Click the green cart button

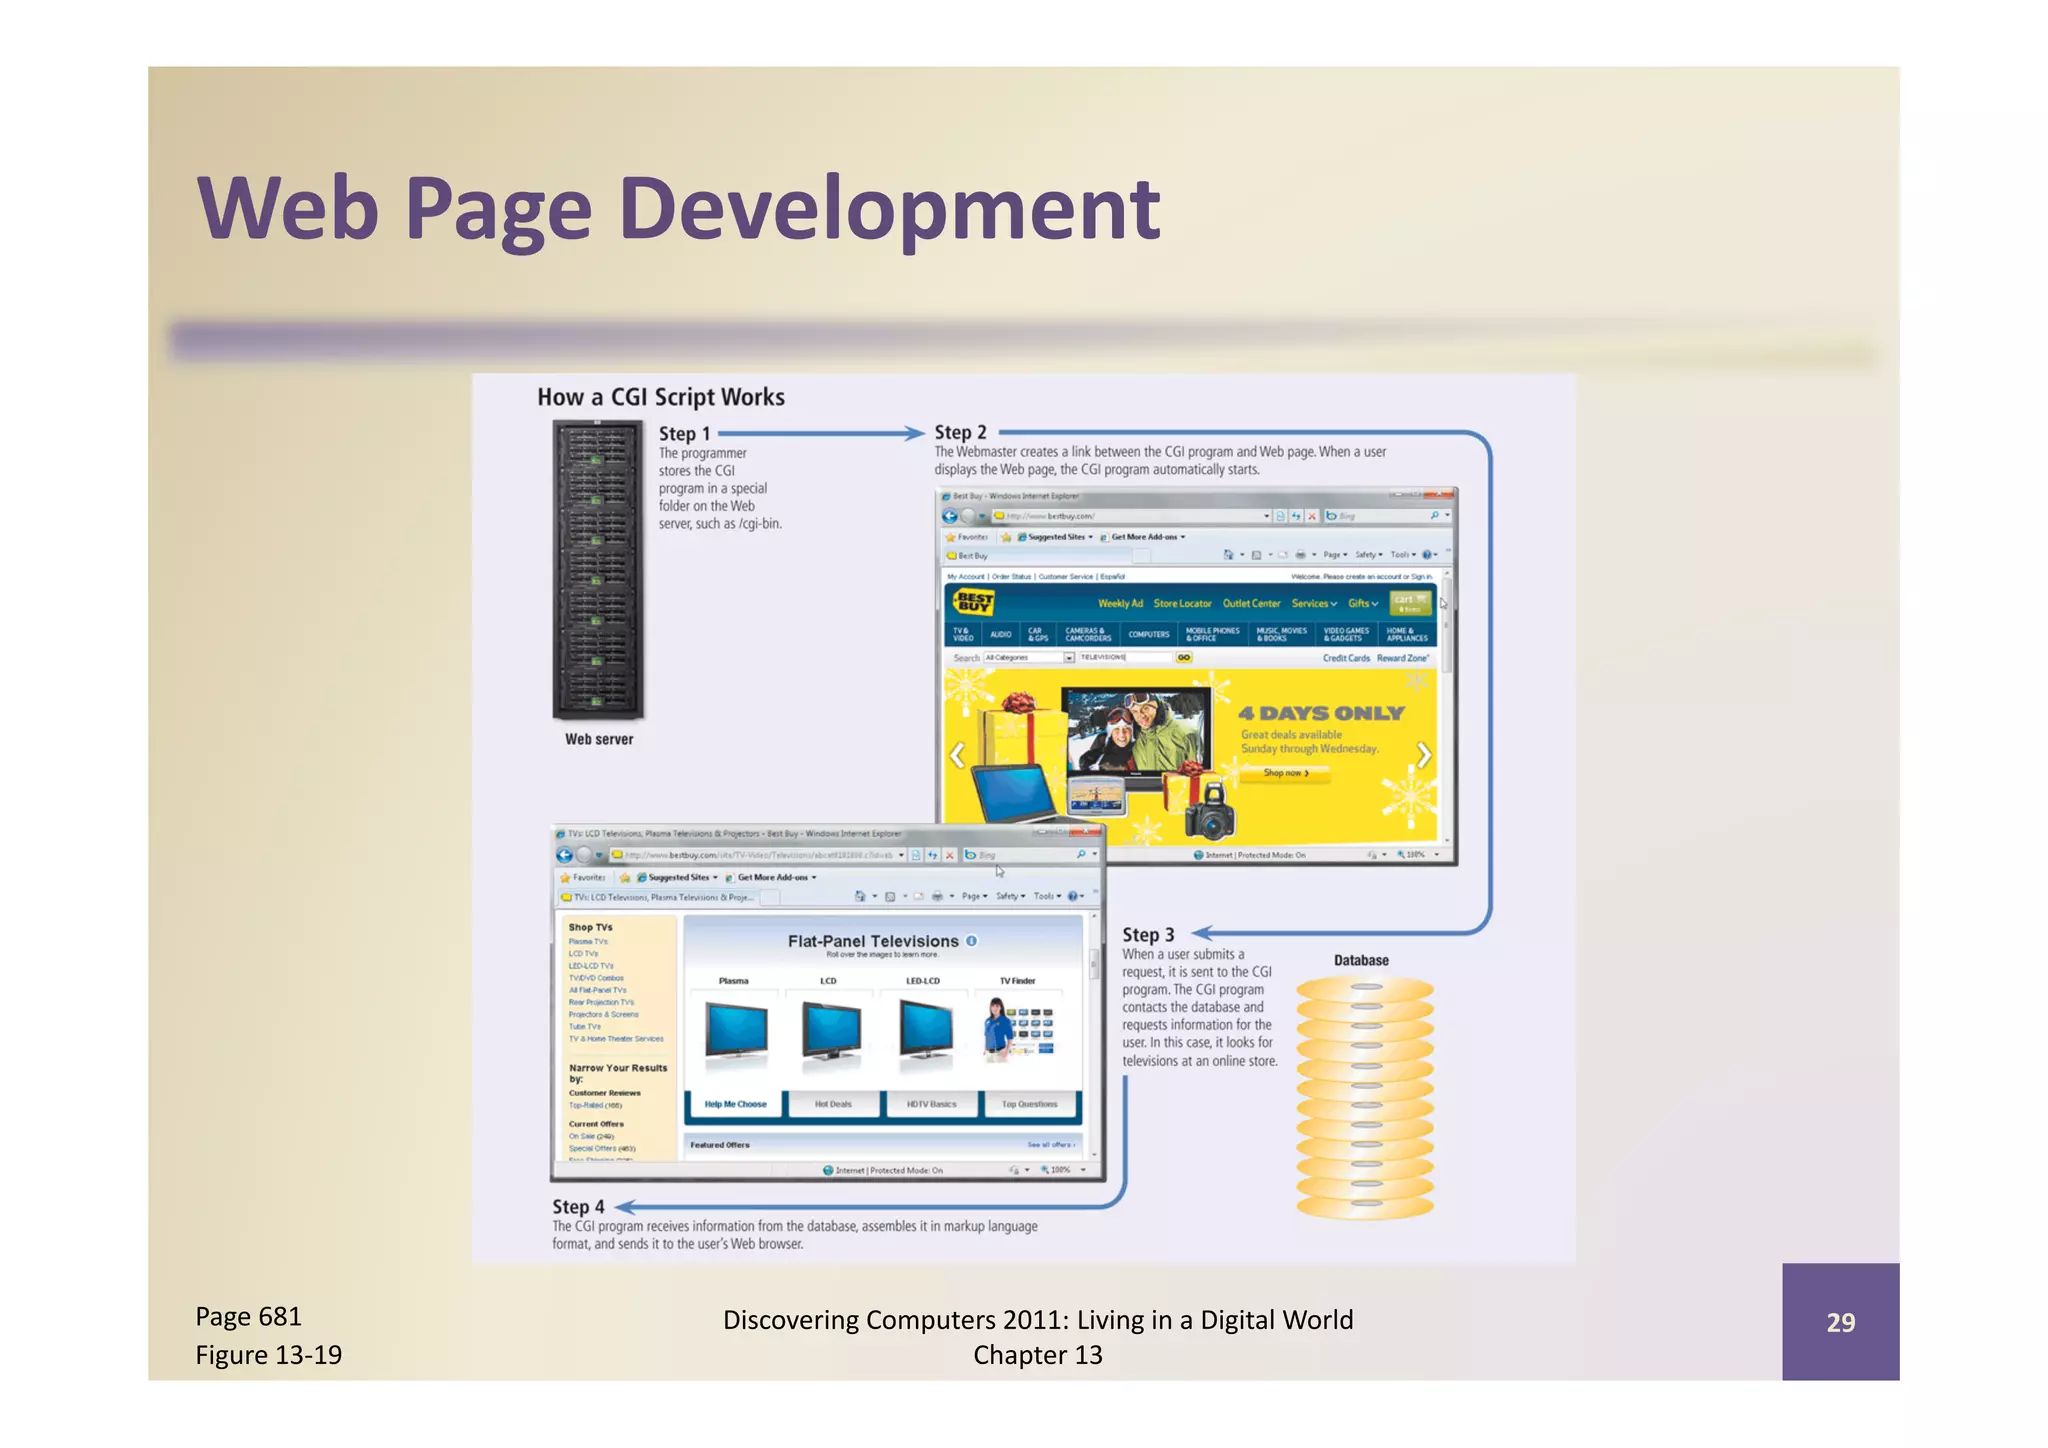1410,602
